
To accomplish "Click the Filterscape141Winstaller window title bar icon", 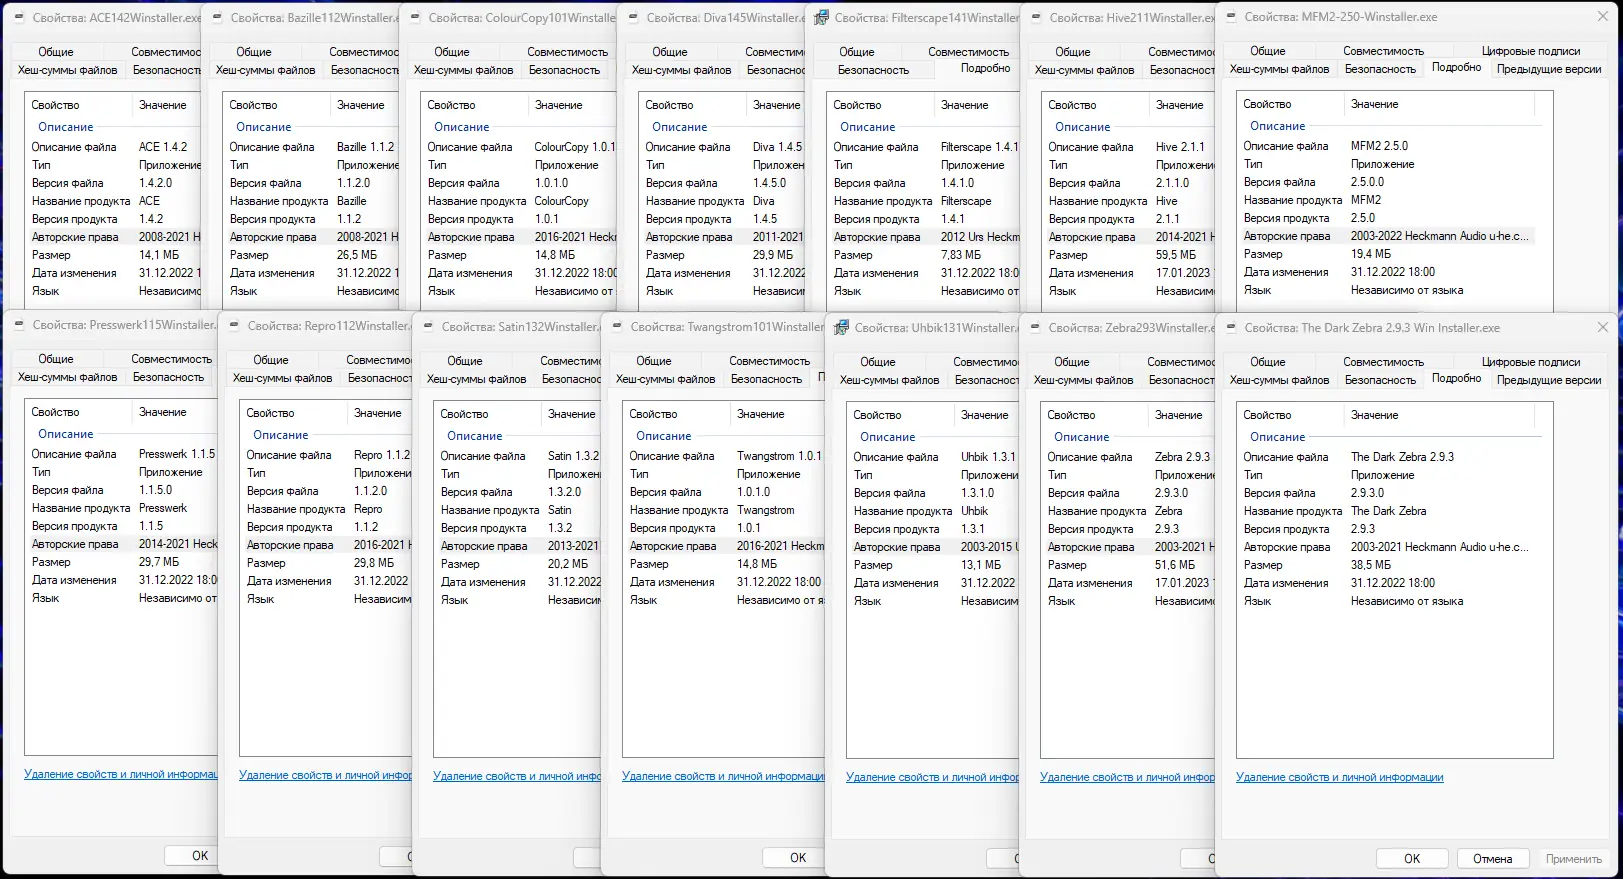I will (821, 18).
